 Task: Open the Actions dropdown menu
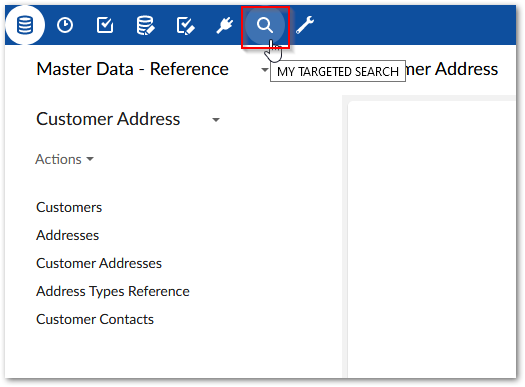[64, 159]
